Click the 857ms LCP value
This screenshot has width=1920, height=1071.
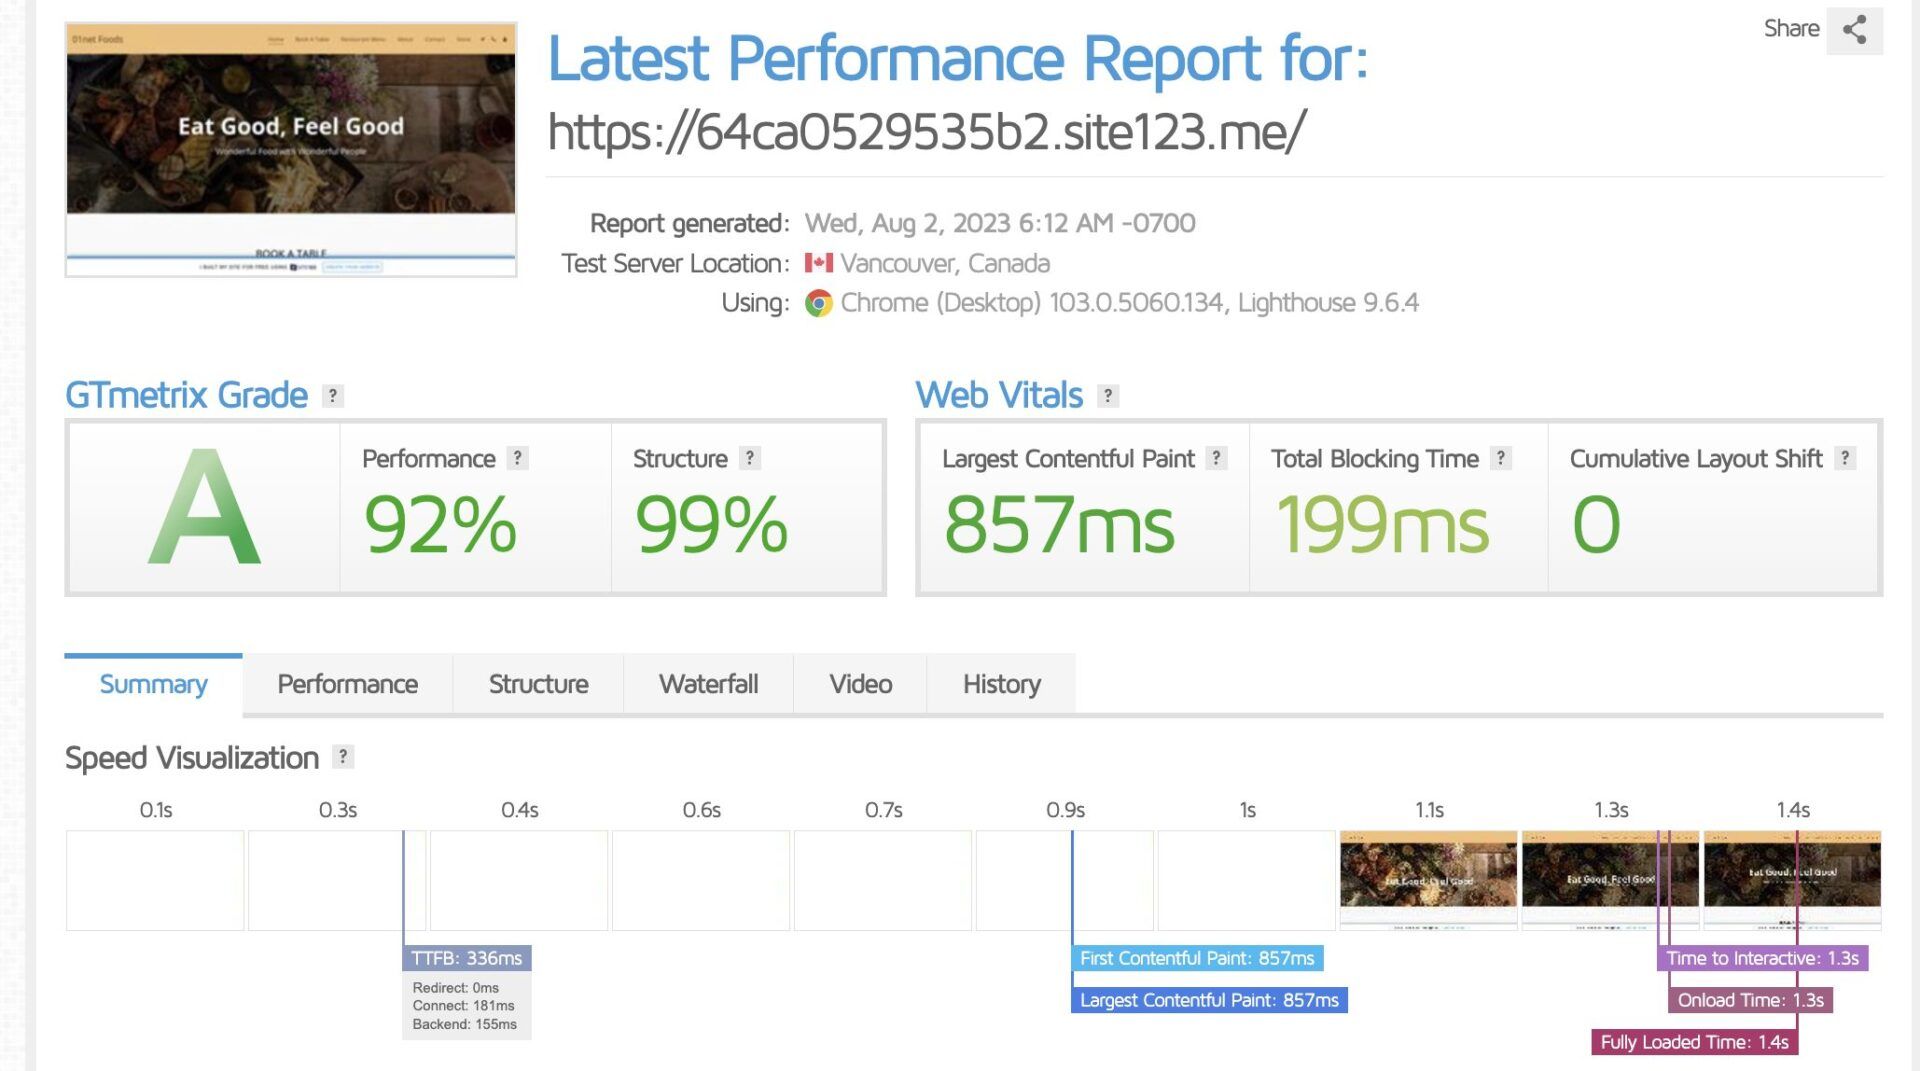1059,524
